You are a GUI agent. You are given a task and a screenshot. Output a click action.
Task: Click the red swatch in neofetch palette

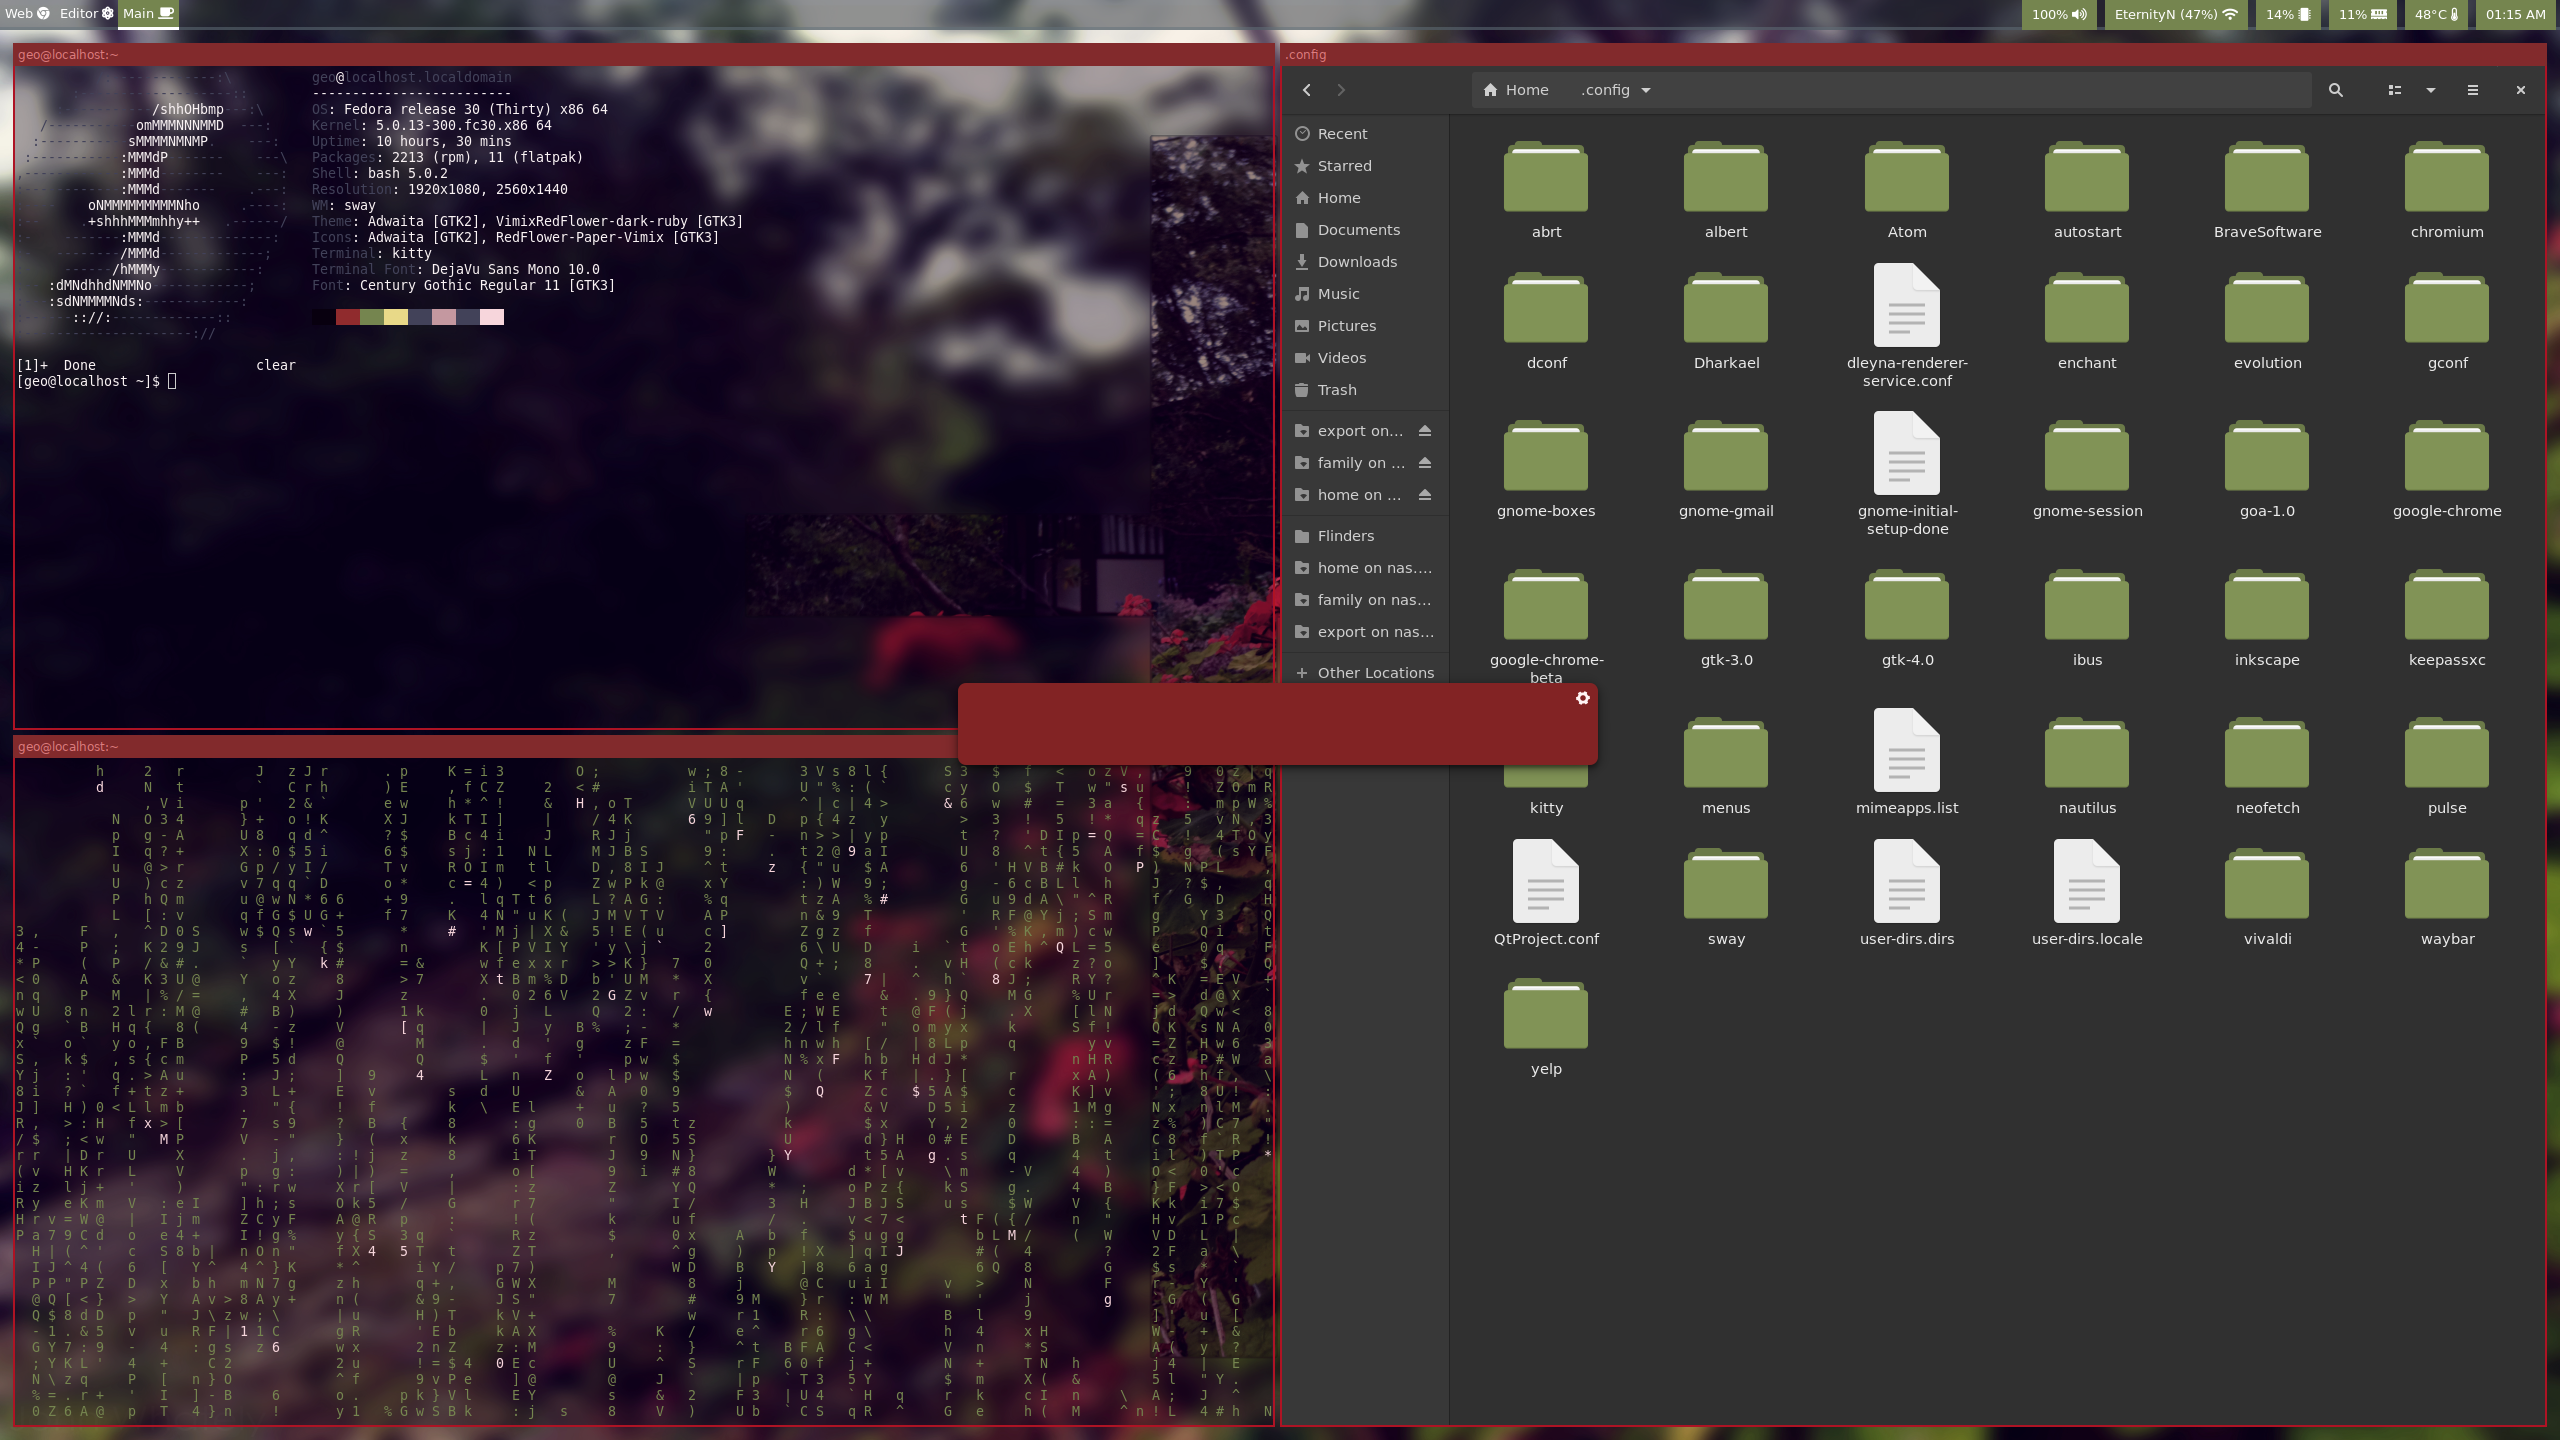pos(348,317)
